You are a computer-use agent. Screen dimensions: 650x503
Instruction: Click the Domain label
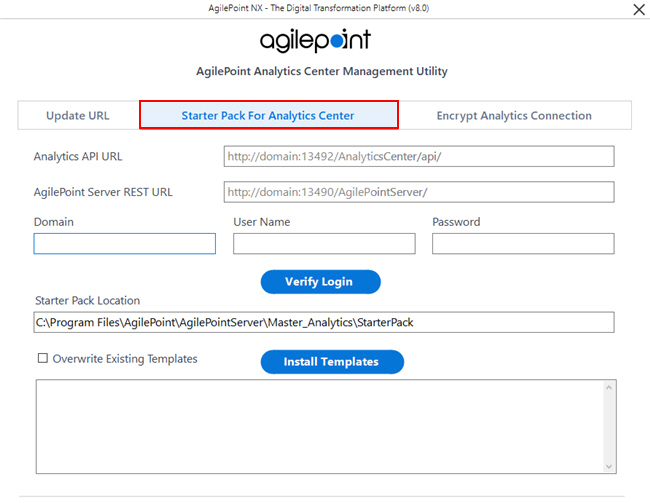(x=54, y=222)
